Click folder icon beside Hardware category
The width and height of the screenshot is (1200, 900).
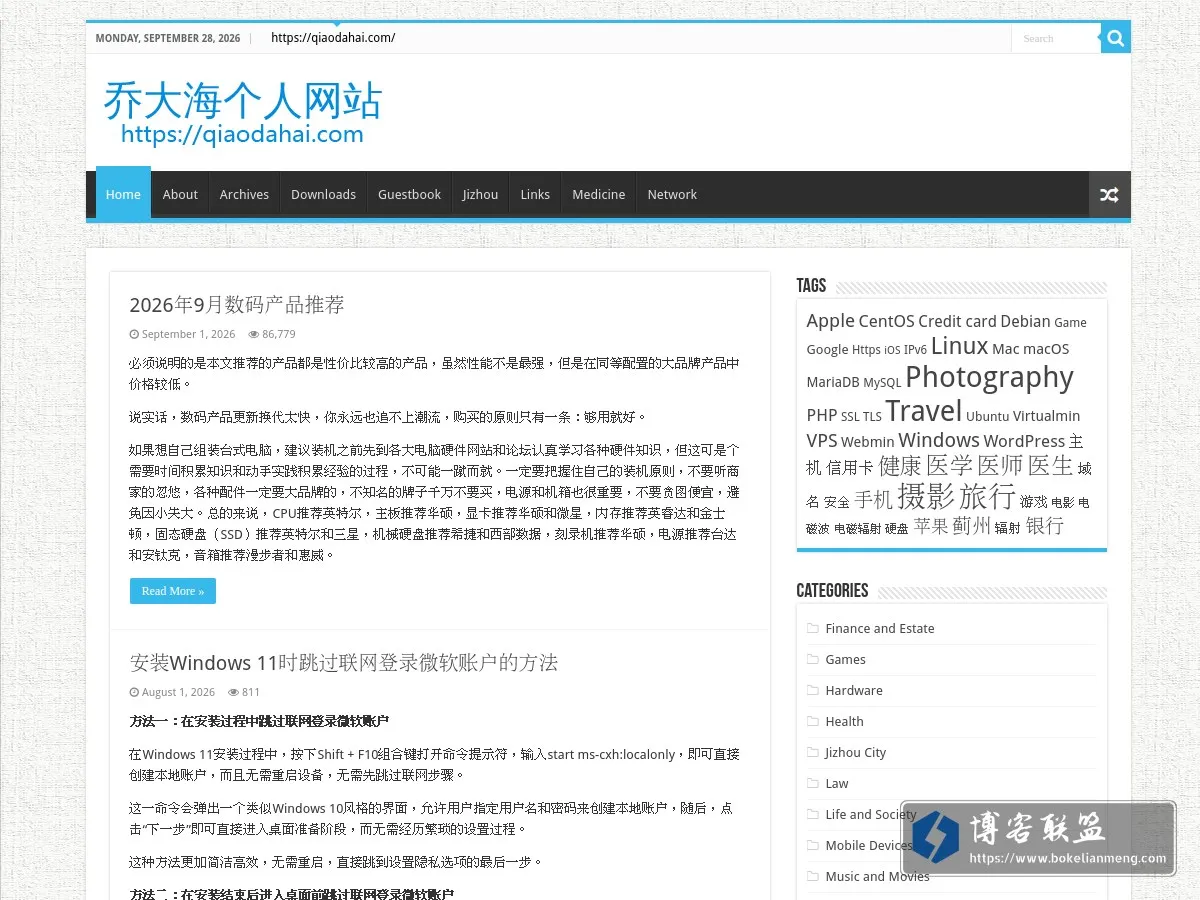813,690
